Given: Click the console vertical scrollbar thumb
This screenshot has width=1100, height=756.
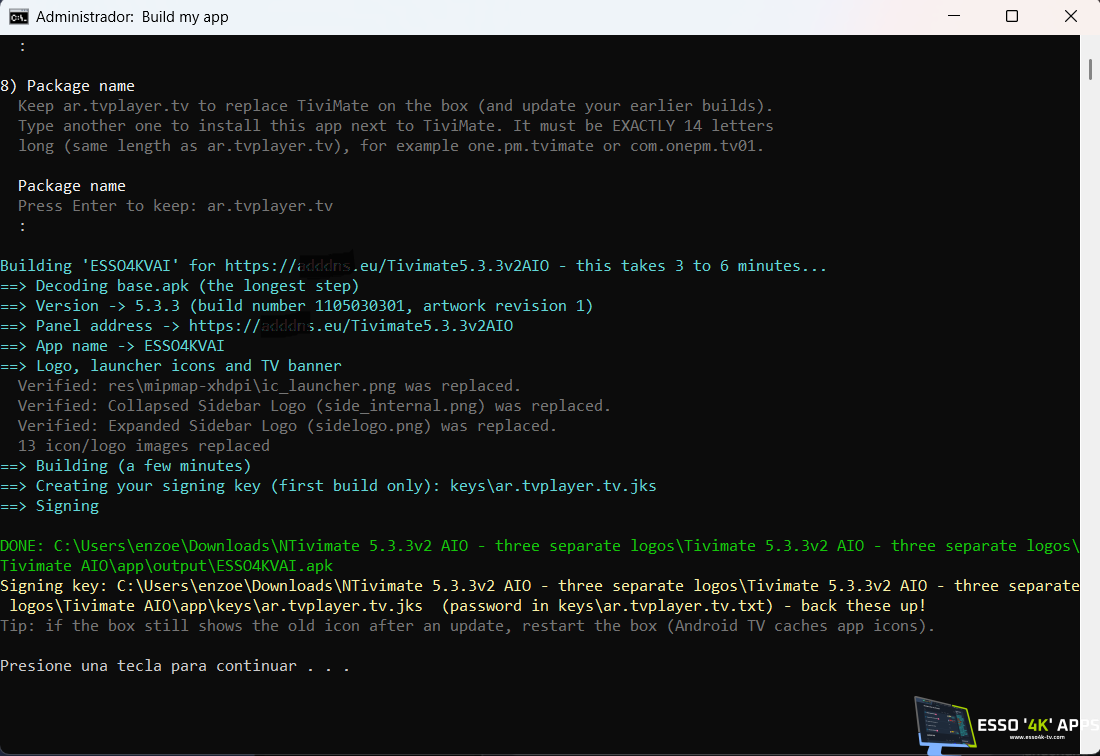Looking at the screenshot, I should [1089, 69].
